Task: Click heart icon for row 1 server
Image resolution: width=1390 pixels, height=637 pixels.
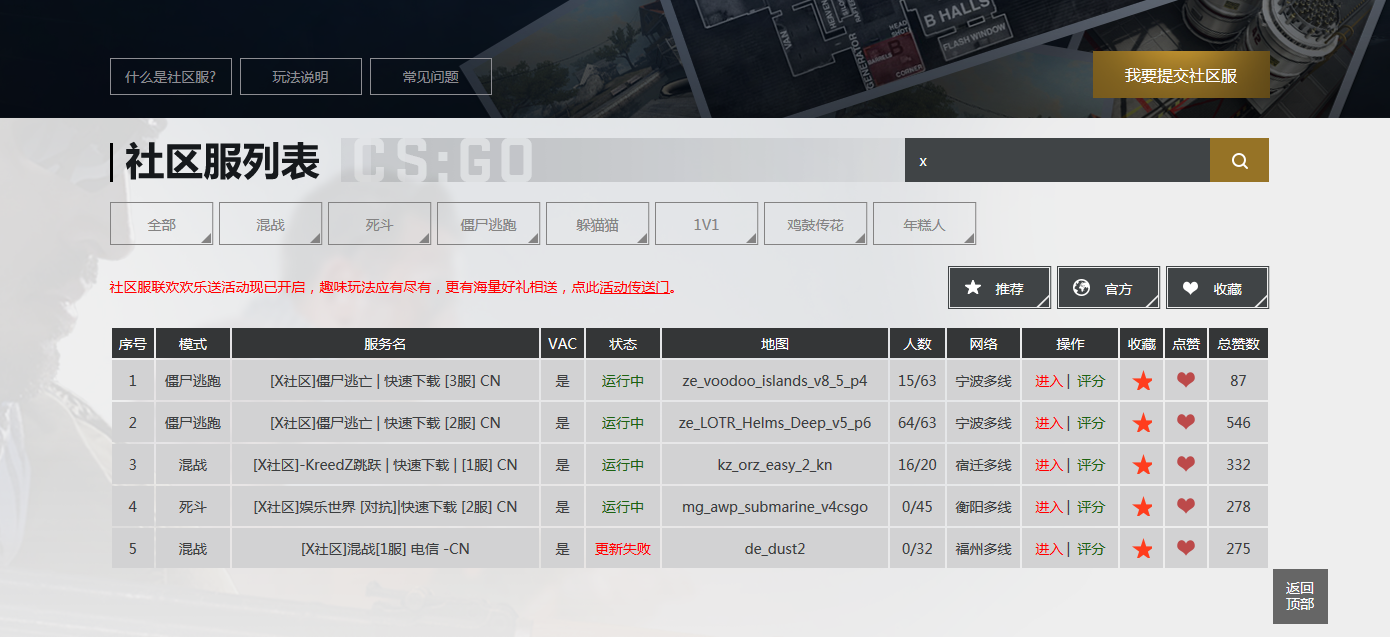Action: click(x=1186, y=380)
